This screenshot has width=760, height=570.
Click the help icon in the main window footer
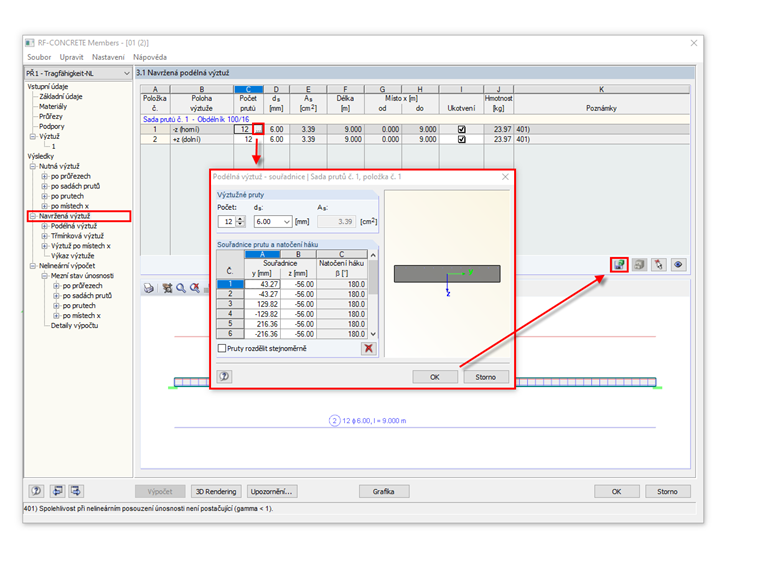(x=36, y=491)
